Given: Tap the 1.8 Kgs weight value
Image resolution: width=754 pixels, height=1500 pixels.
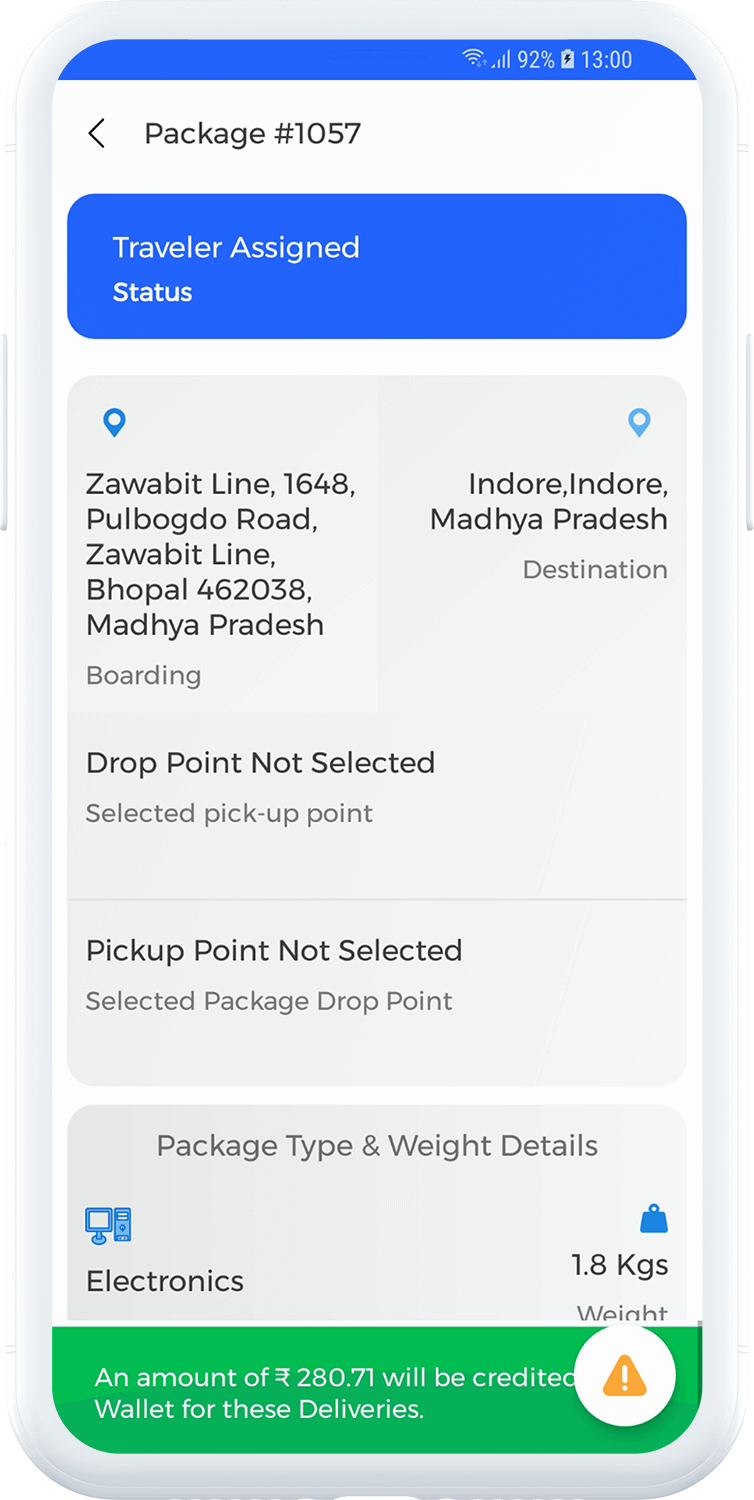Looking at the screenshot, I should [619, 1265].
